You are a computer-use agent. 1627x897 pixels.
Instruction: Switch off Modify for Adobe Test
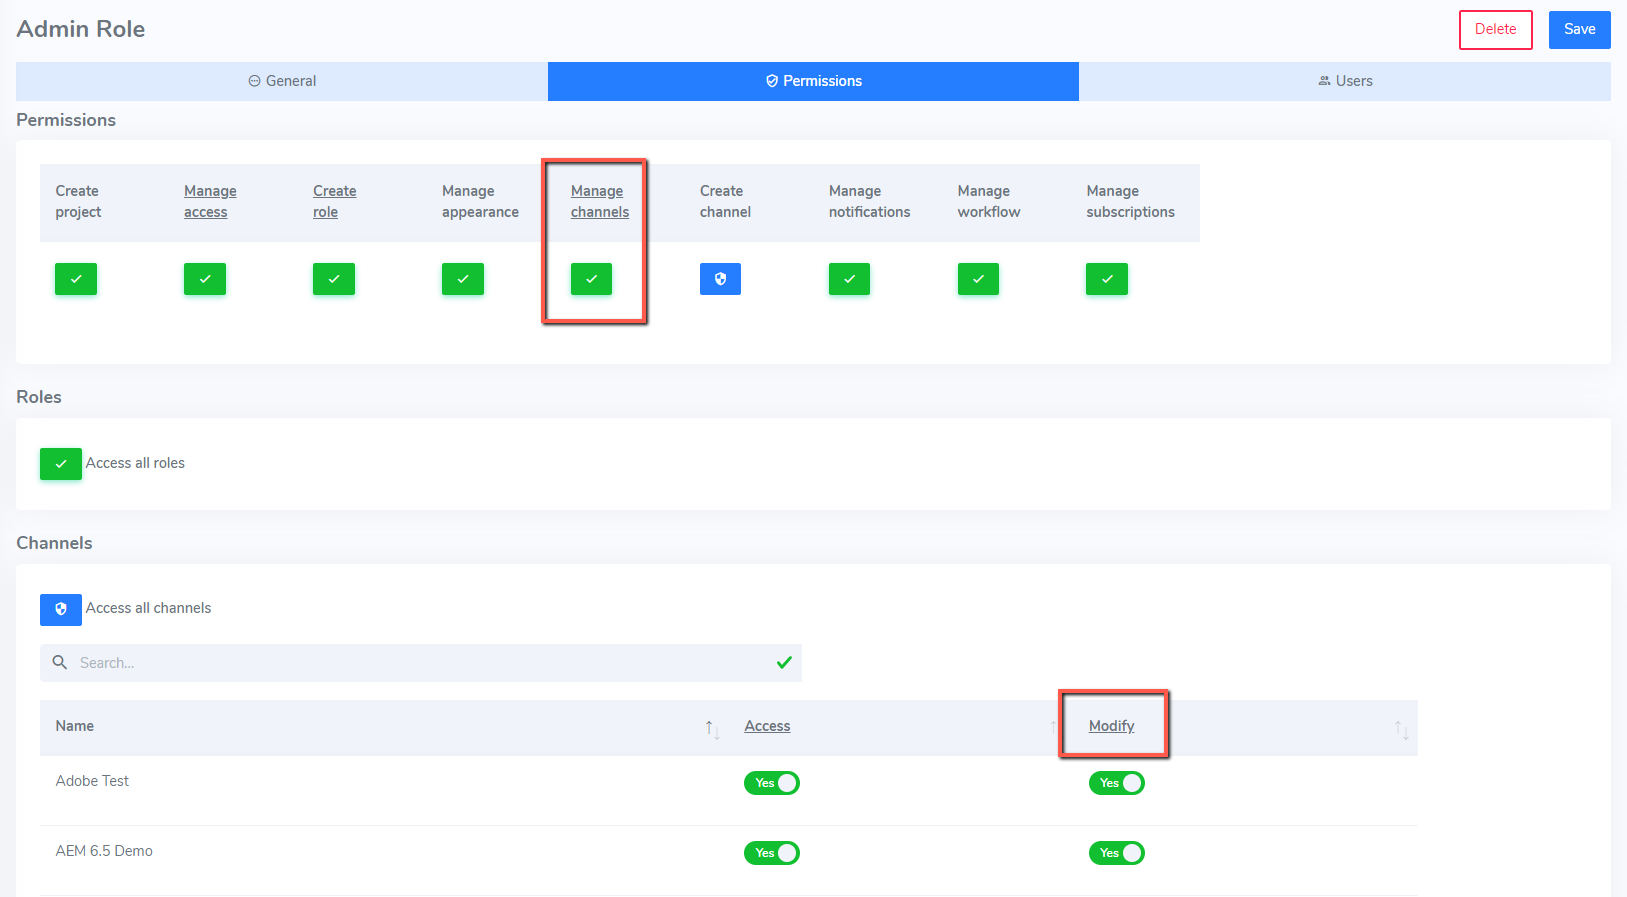1117,783
